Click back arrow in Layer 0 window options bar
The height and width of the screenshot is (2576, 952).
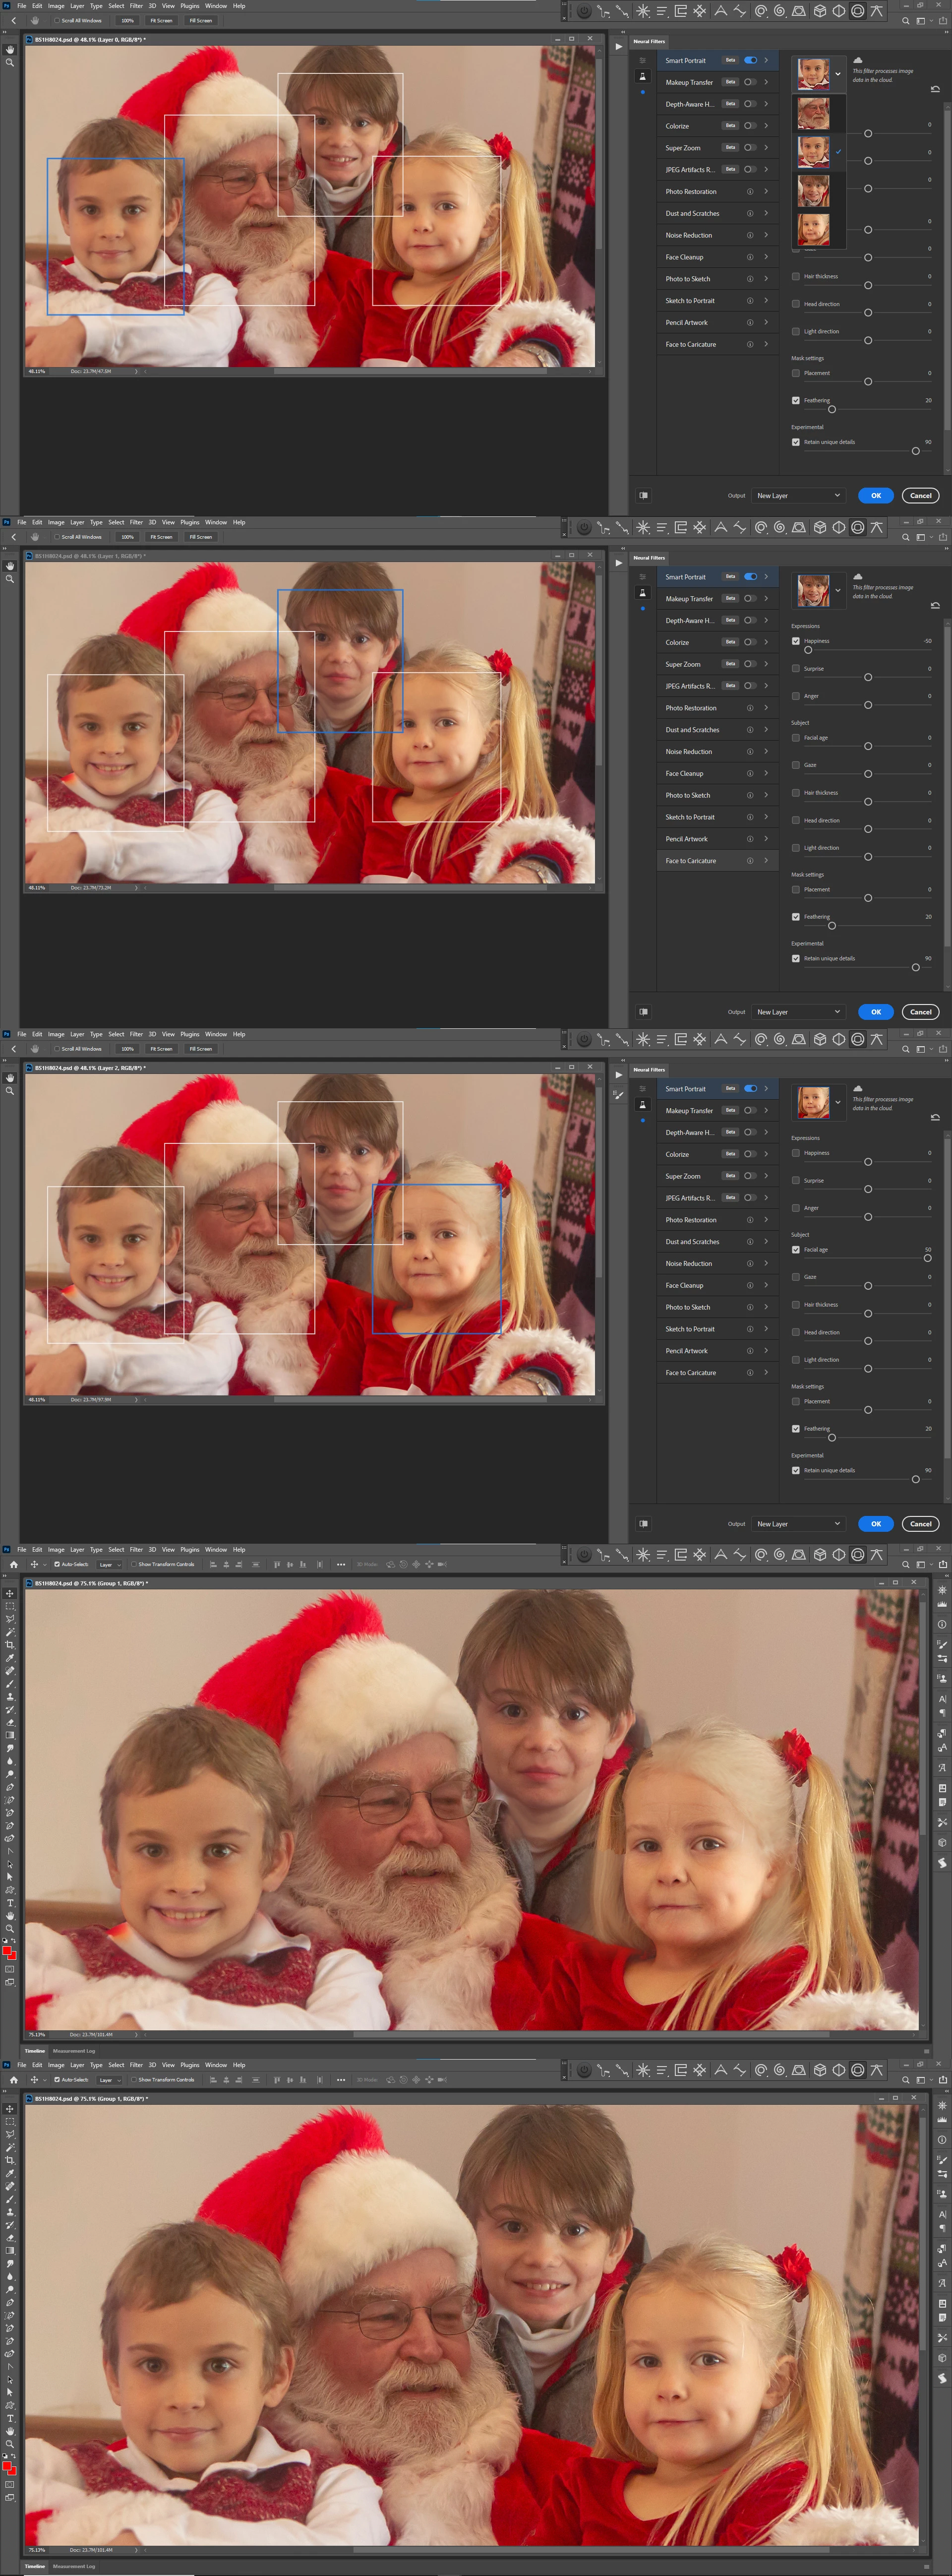[x=13, y=20]
